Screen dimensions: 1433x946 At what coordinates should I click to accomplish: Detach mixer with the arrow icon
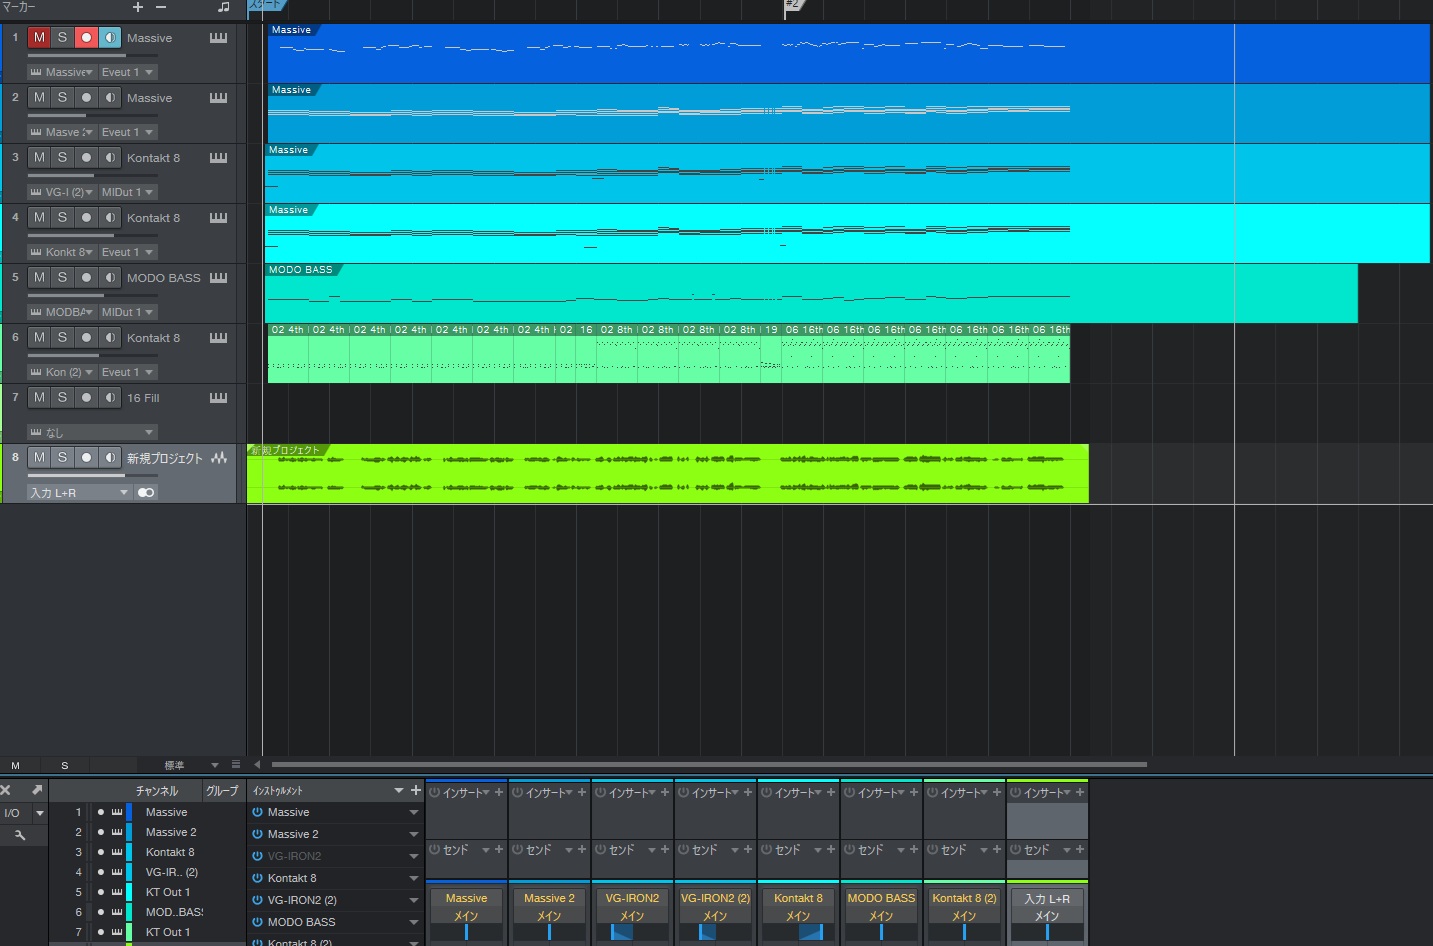(37, 790)
